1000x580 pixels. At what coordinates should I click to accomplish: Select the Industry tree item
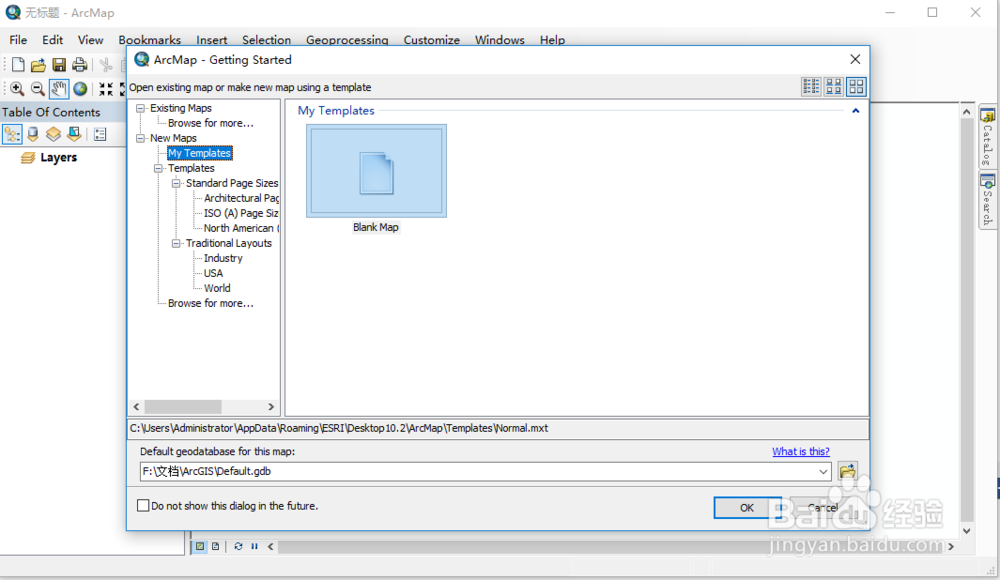coord(223,258)
